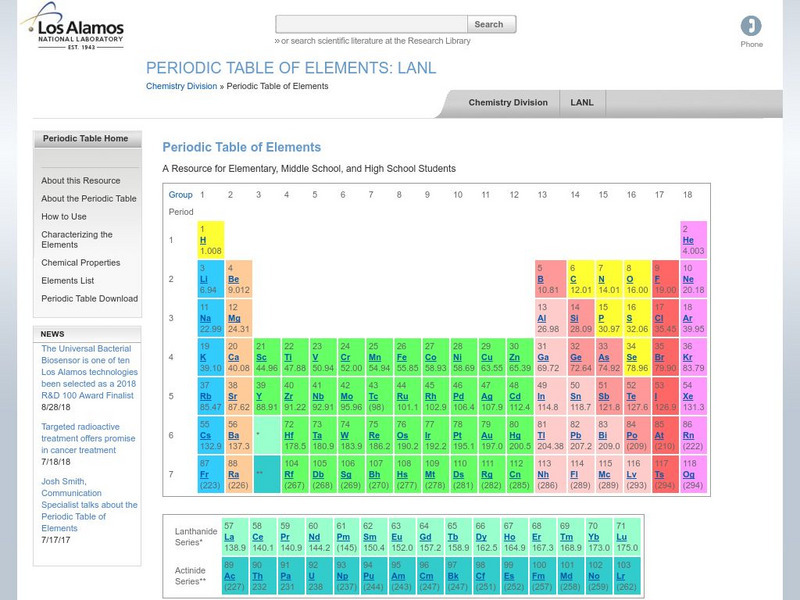This screenshot has width=800, height=600.
Task: Open the Plutonium (Pu) element link
Action: point(369,576)
